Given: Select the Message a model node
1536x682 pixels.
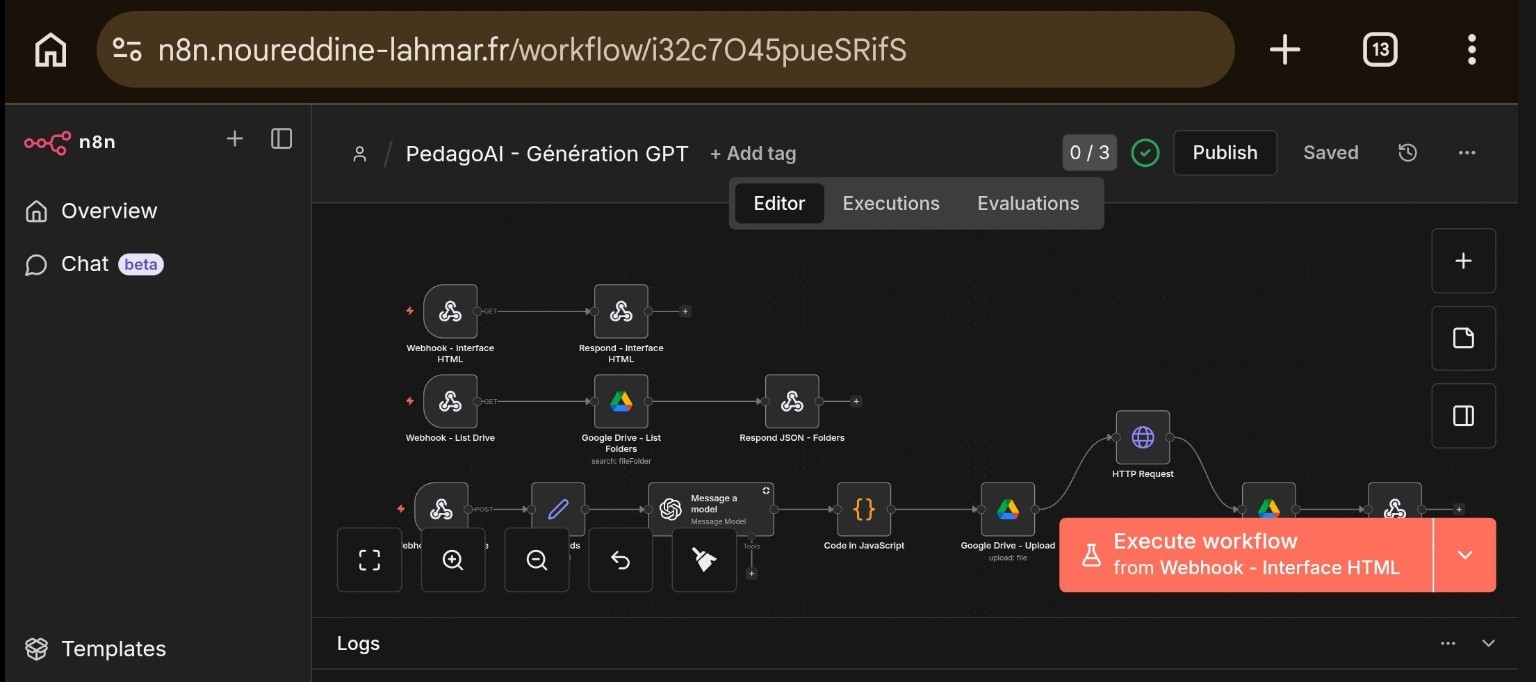Looking at the screenshot, I should [x=711, y=509].
